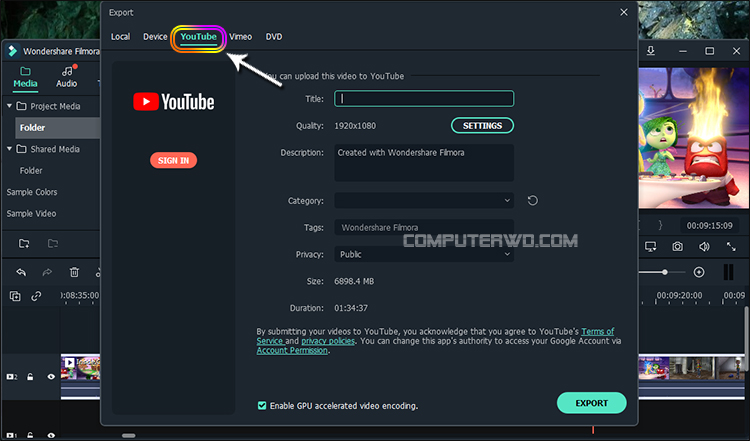Click the timeline vertical scrollbar
Image resolution: width=750 pixels, height=441 pixels.
747,337
